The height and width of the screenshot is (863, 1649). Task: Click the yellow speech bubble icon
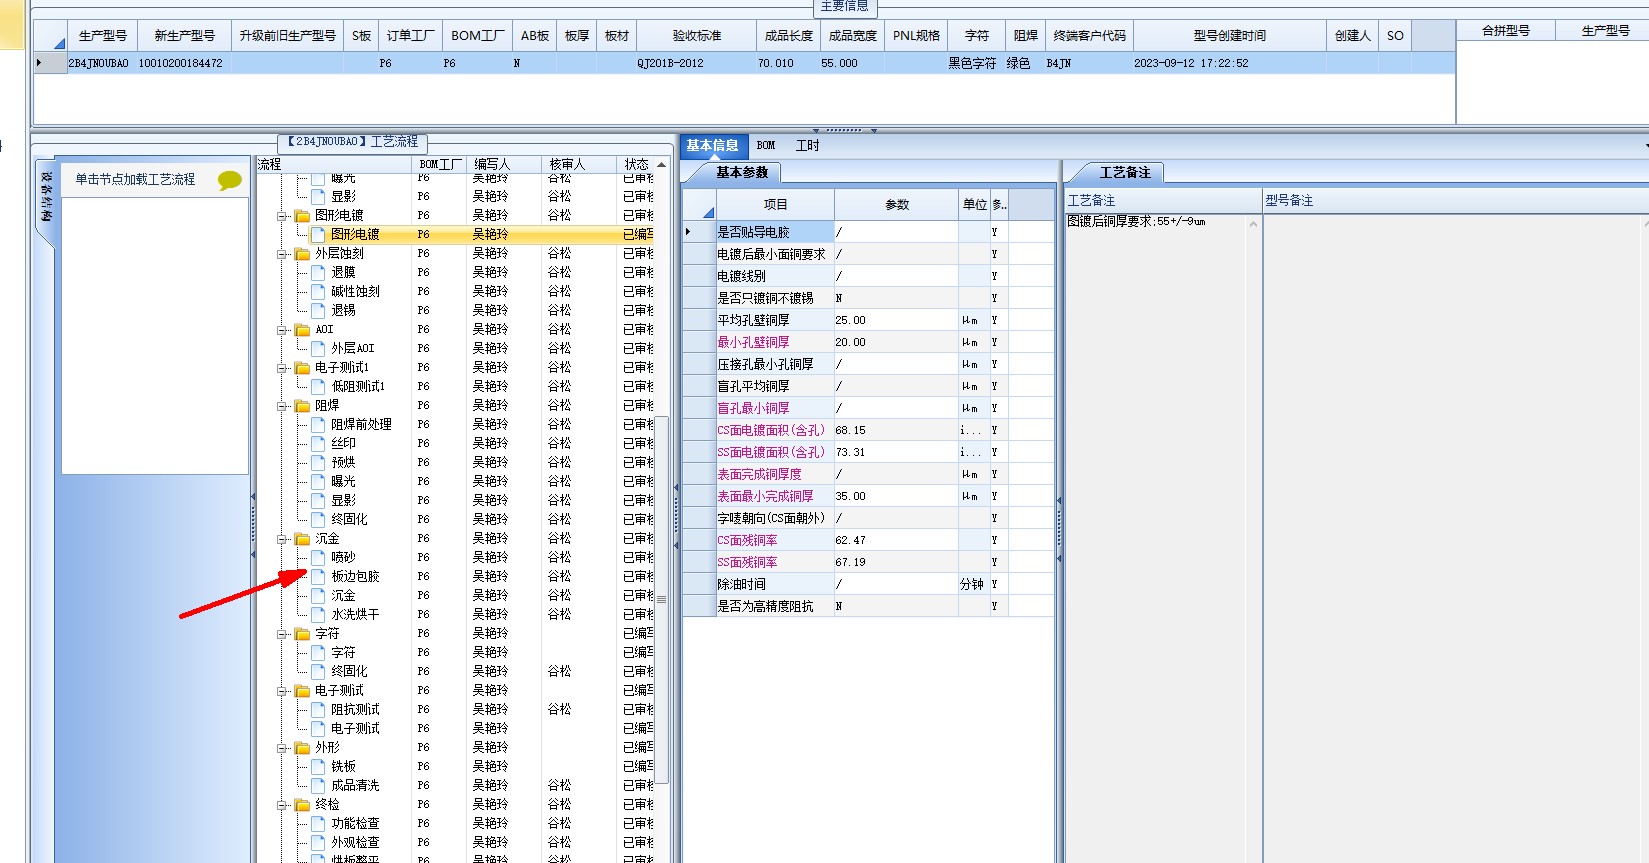click(x=229, y=180)
